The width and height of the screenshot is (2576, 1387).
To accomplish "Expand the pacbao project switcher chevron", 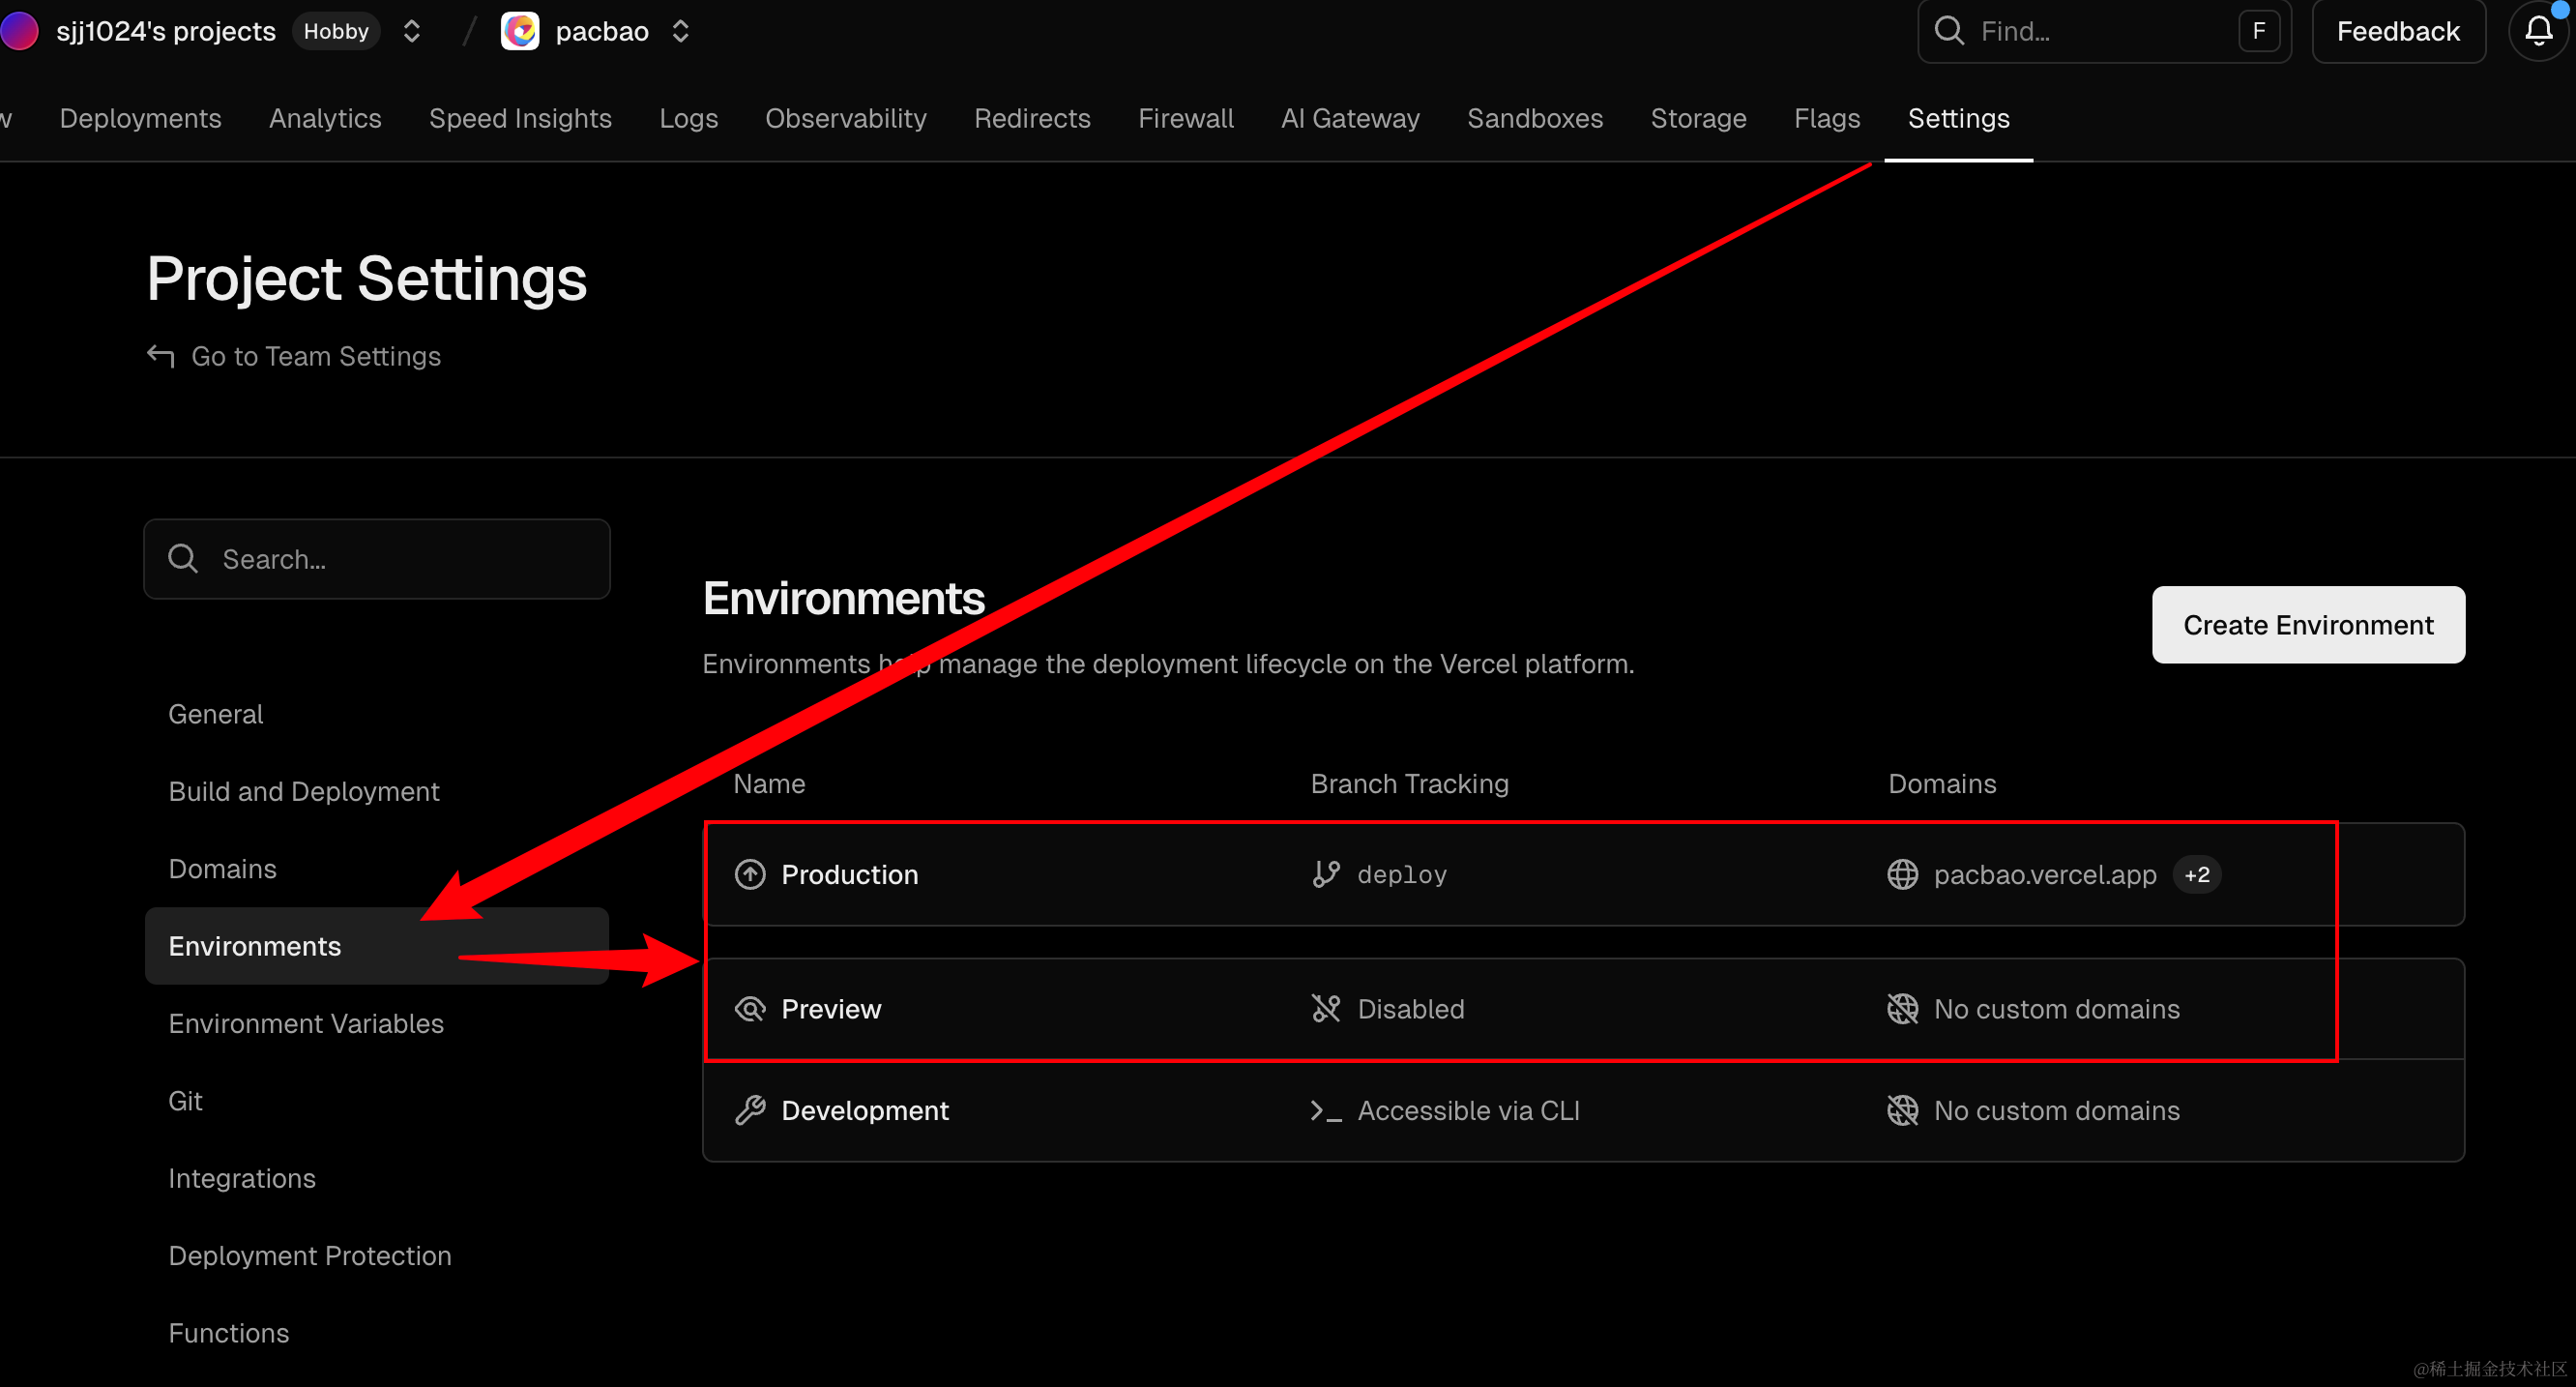I will coord(681,31).
